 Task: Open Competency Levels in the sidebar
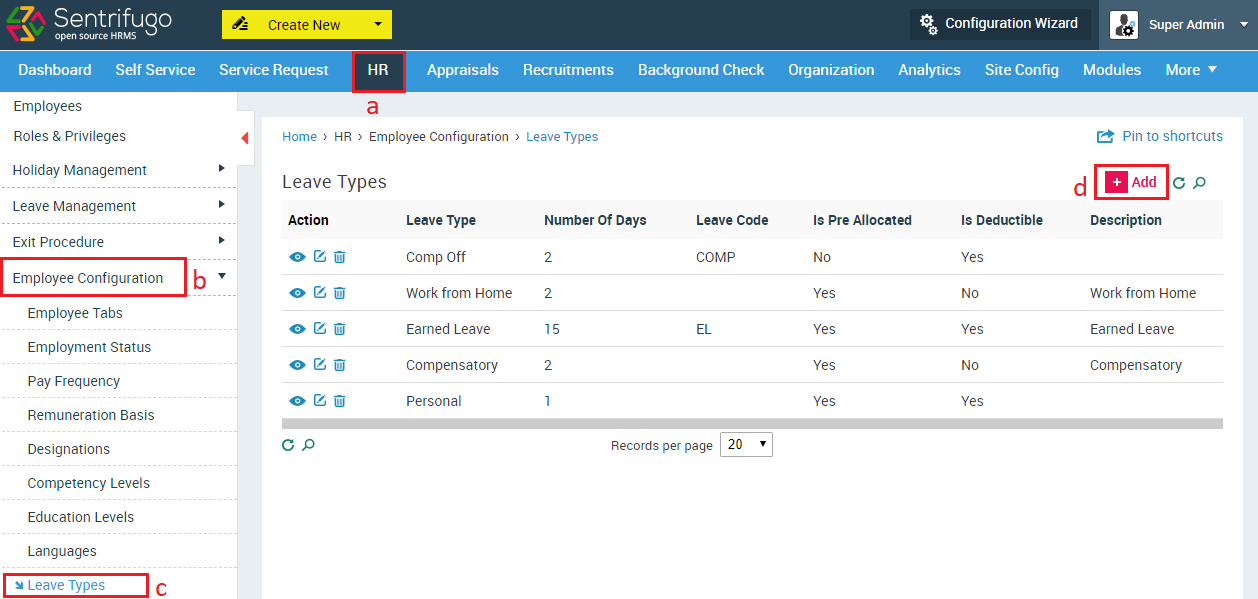point(89,483)
